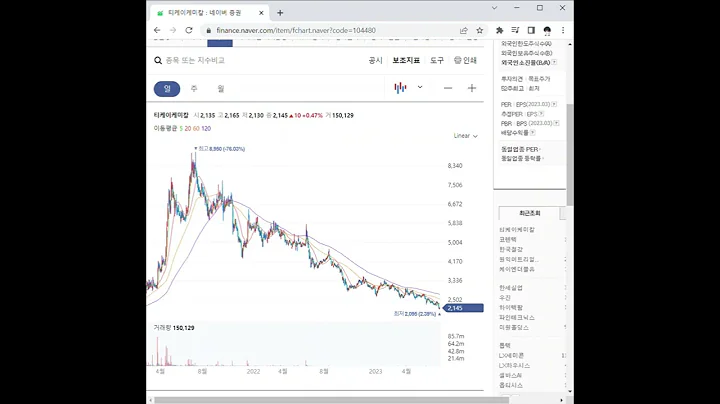Click the 최저 low price label

point(417,314)
